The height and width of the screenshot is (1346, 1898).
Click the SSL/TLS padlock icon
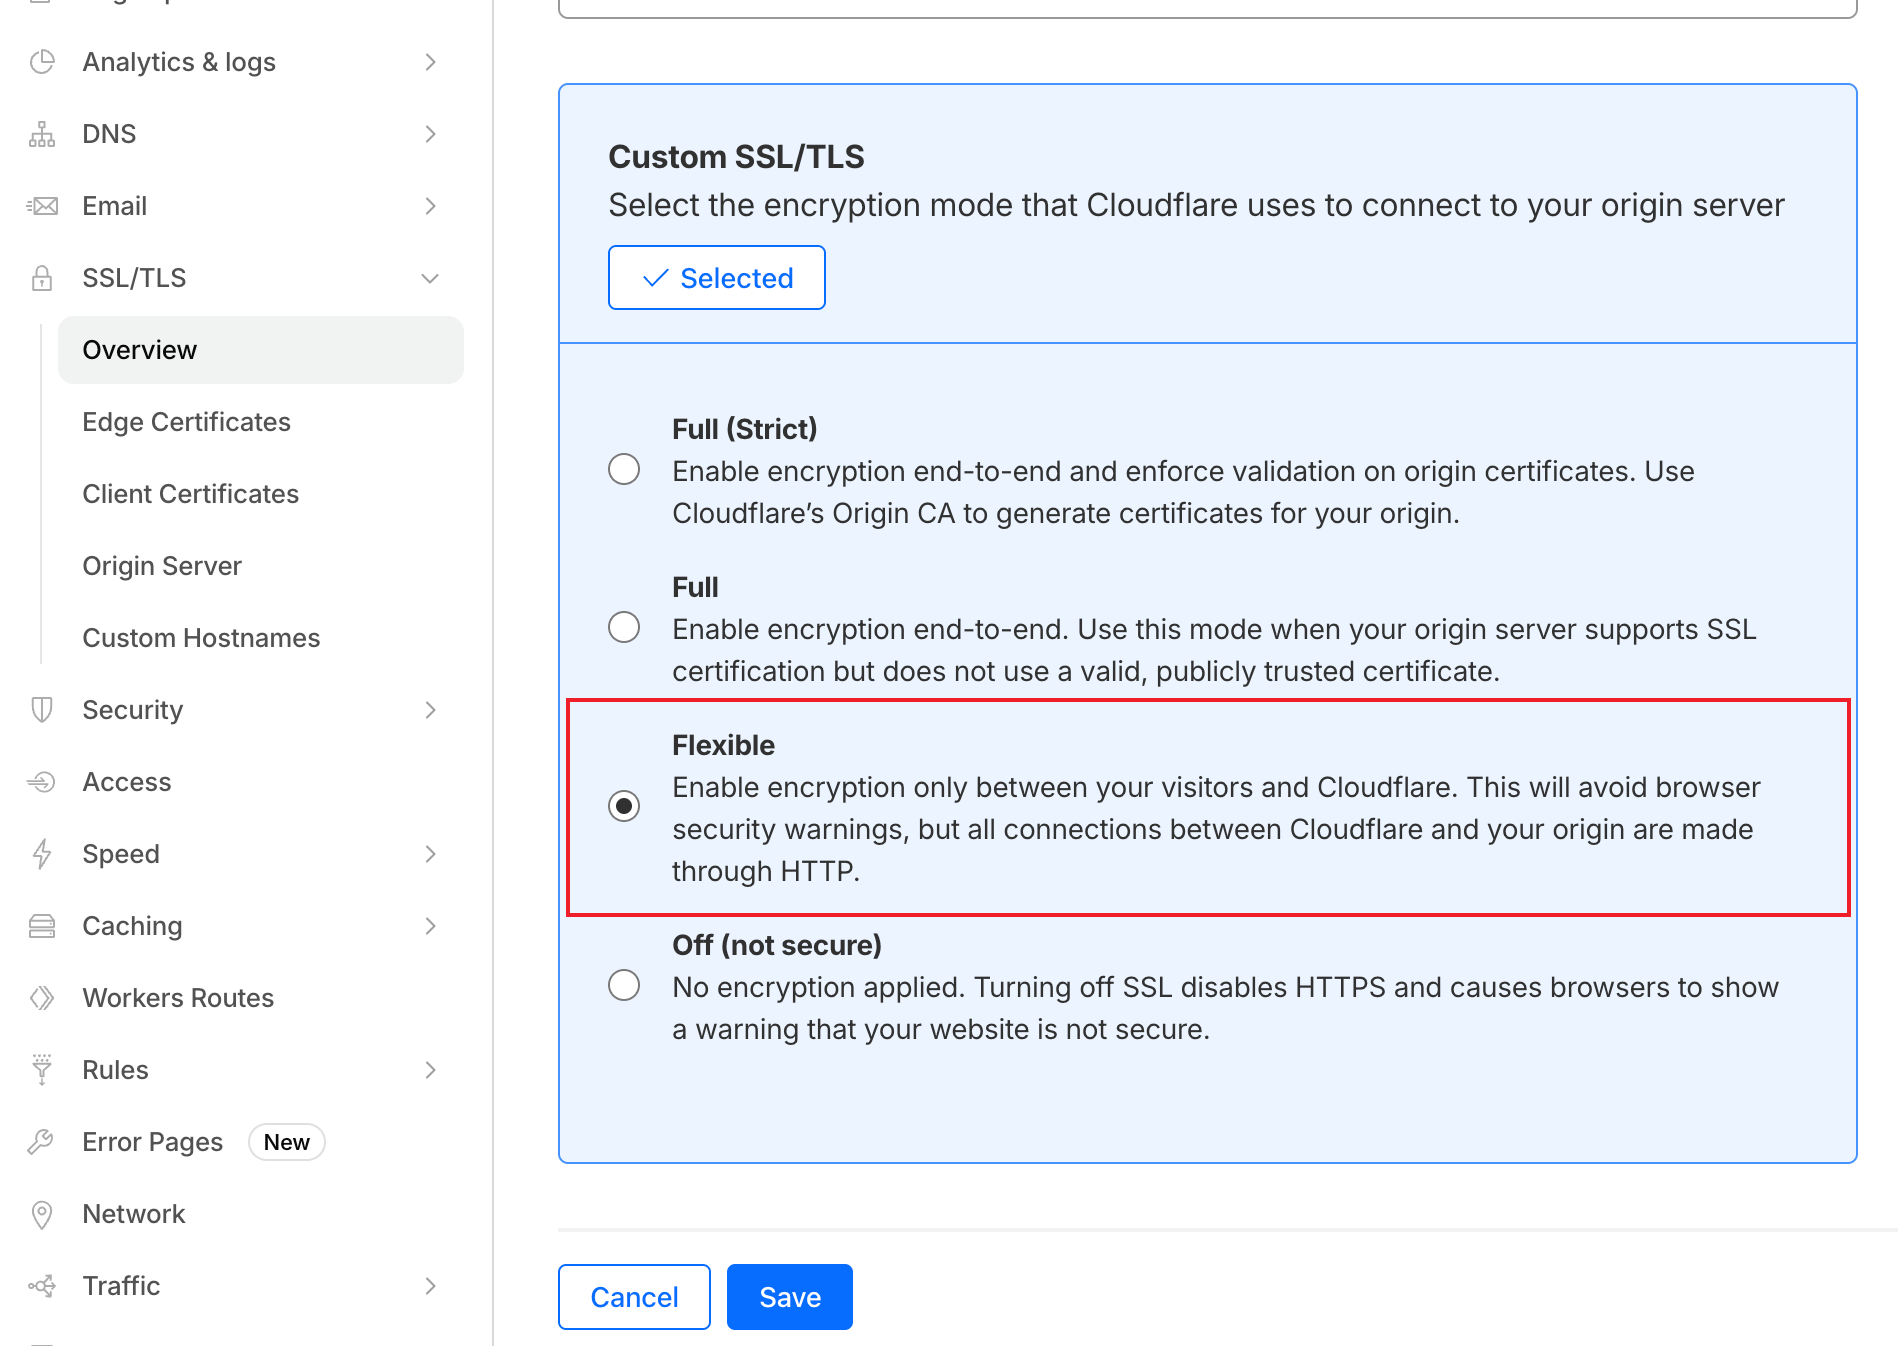[x=42, y=278]
